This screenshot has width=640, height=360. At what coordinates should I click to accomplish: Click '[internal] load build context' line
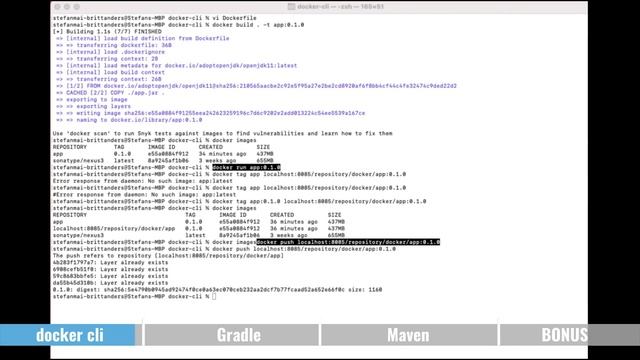[110, 72]
